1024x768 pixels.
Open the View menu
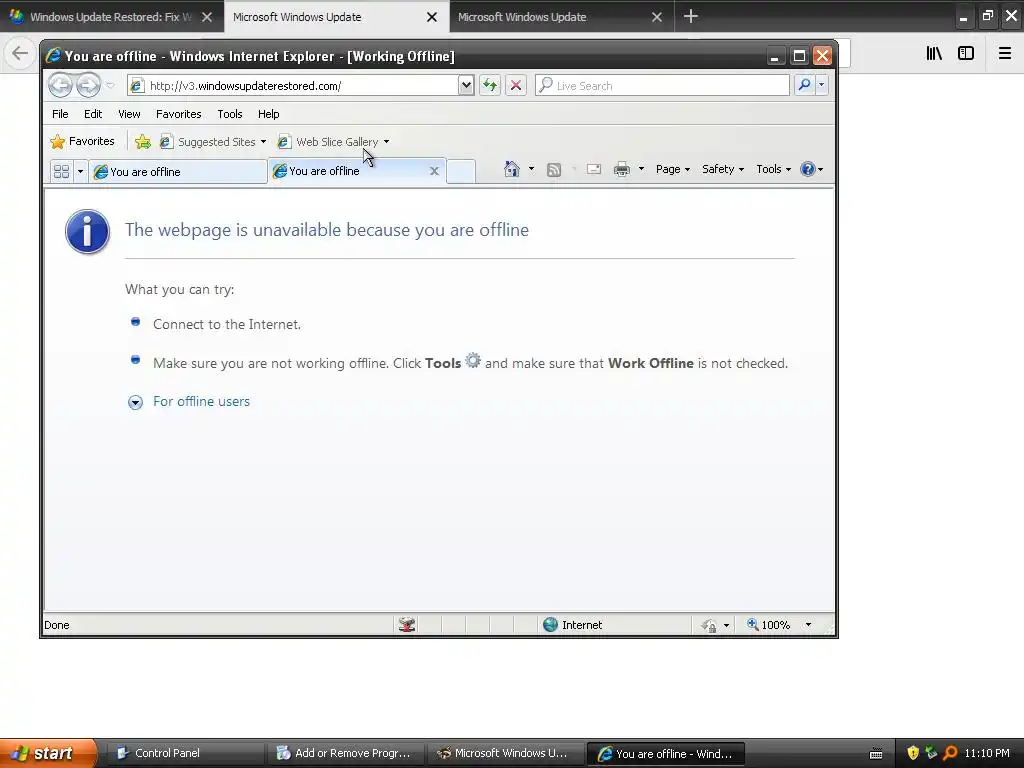coord(129,114)
